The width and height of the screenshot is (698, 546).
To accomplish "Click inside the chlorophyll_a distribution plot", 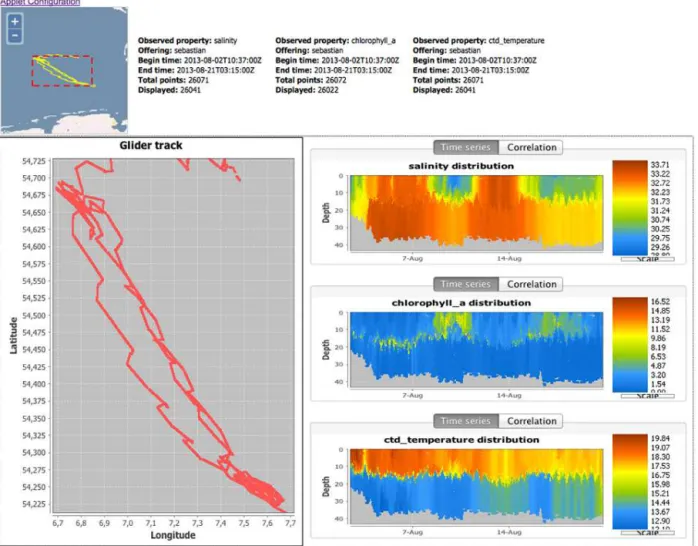I will coord(476,351).
